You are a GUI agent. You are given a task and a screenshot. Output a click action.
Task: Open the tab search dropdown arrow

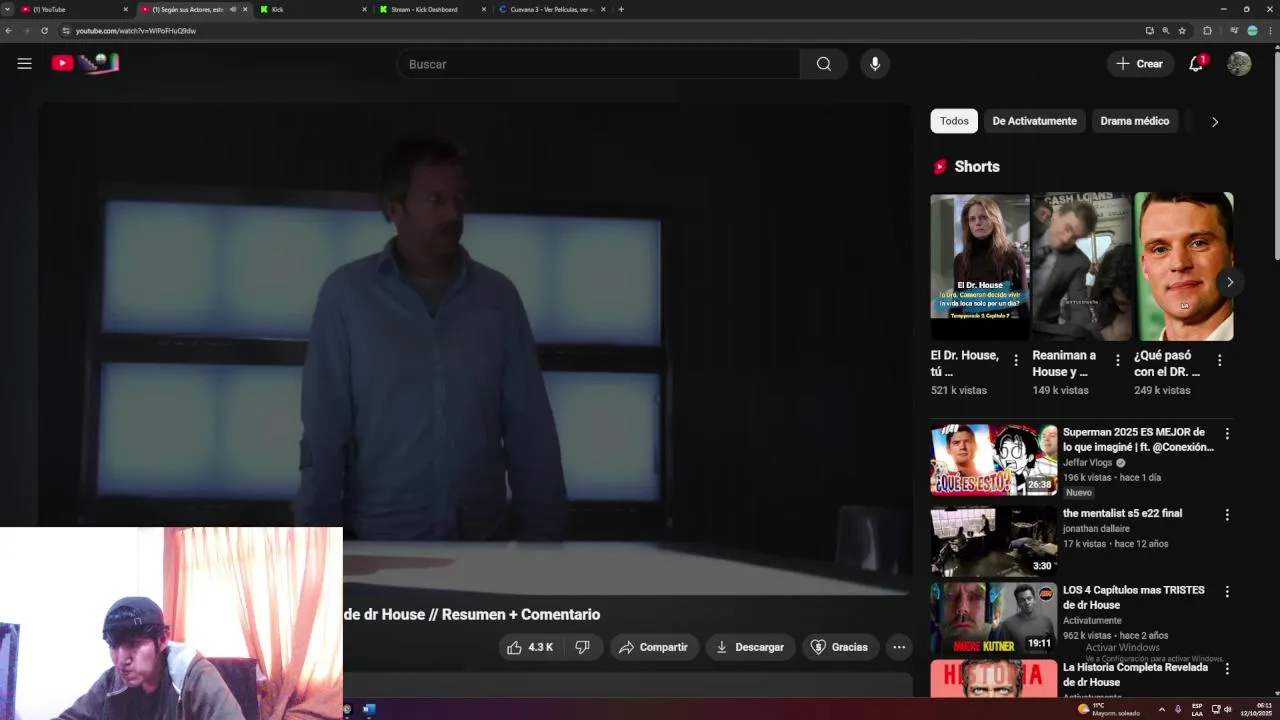point(7,9)
